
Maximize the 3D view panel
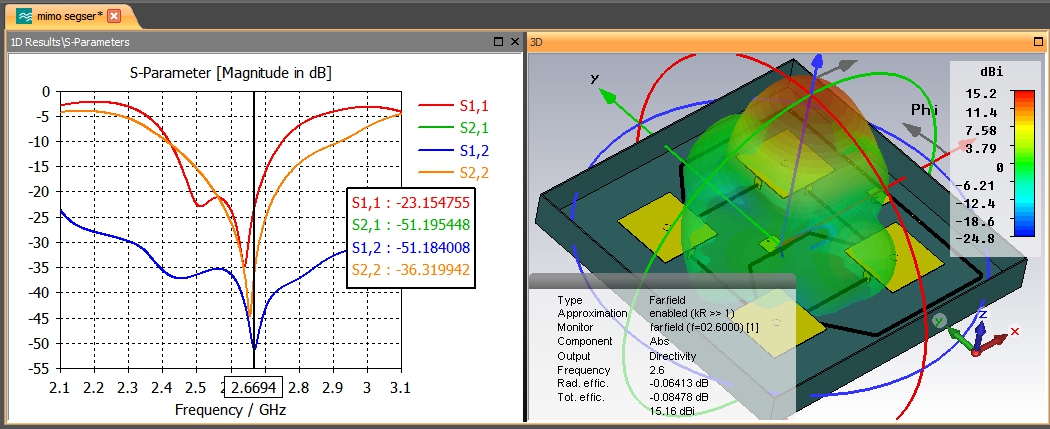[x=1024, y=42]
